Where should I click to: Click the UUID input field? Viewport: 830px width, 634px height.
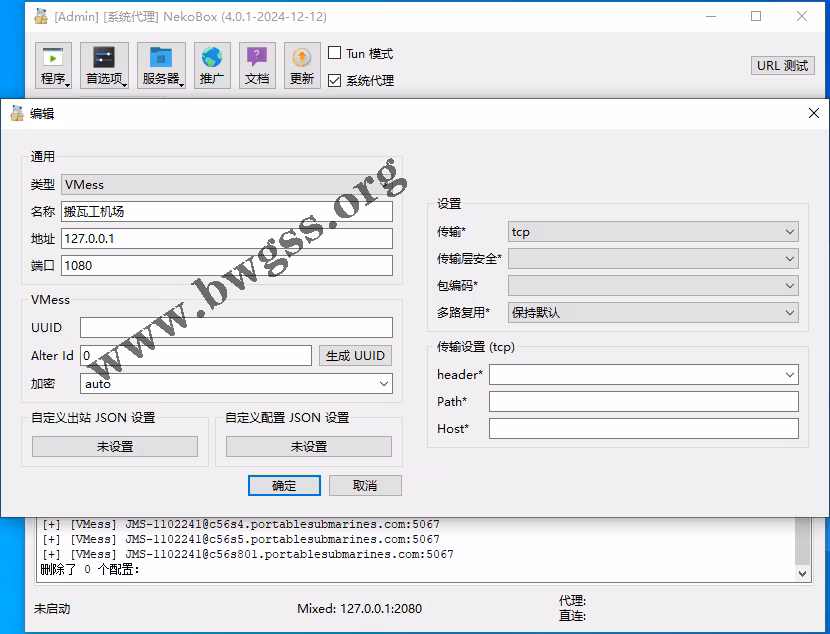(236, 328)
